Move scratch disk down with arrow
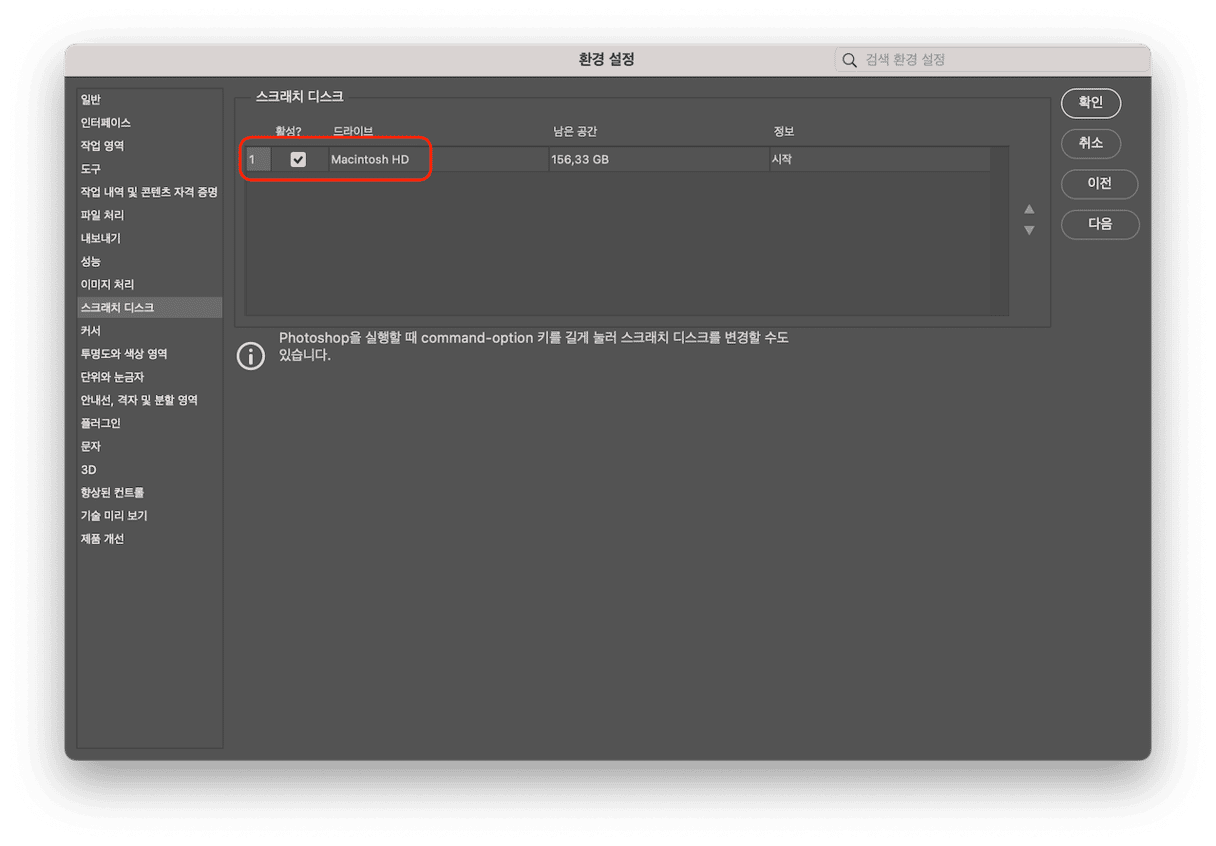1216x846 pixels. tap(1029, 231)
